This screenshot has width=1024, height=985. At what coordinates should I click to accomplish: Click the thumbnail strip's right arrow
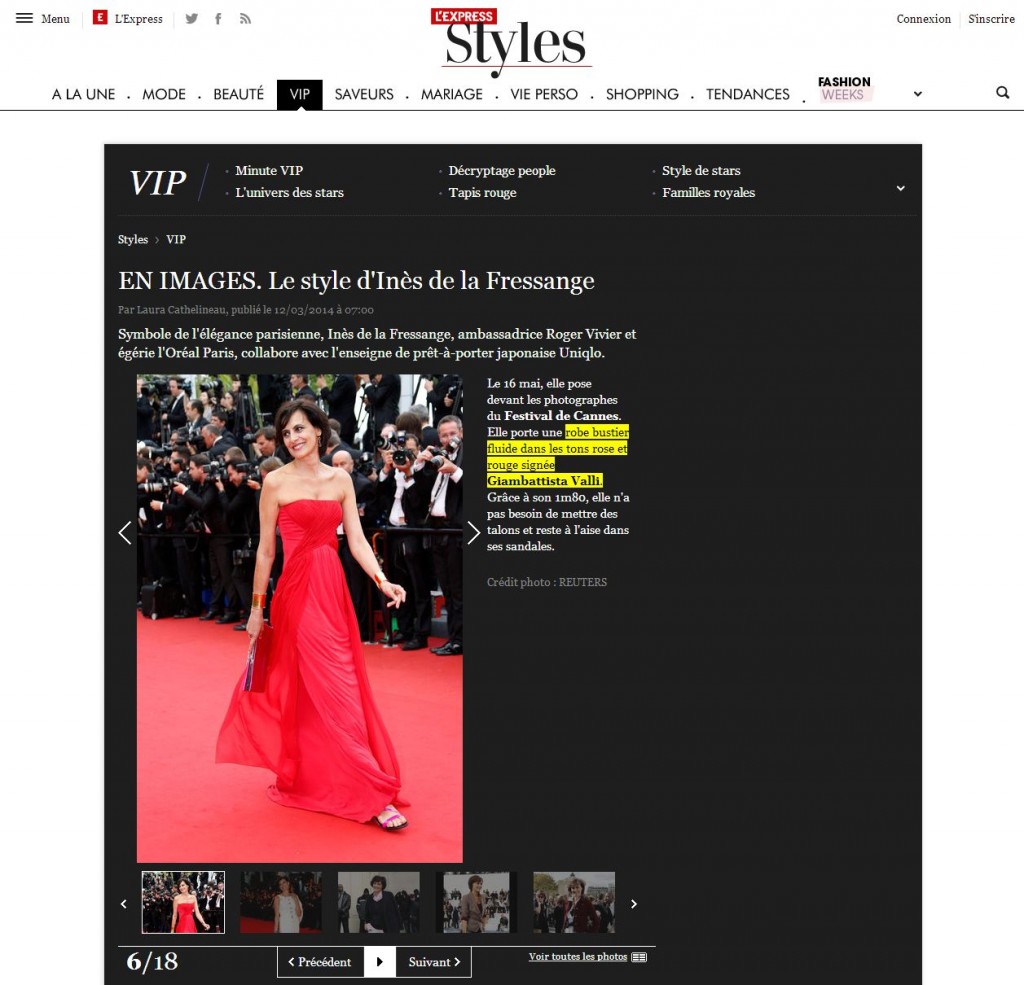click(x=633, y=903)
